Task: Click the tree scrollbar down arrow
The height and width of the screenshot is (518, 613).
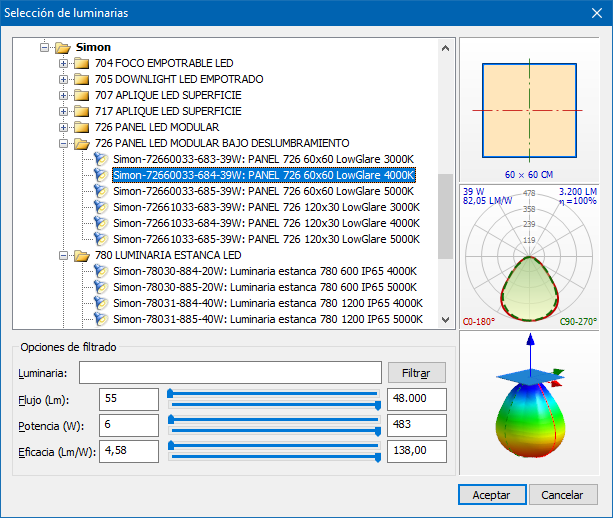Action: (x=445, y=319)
